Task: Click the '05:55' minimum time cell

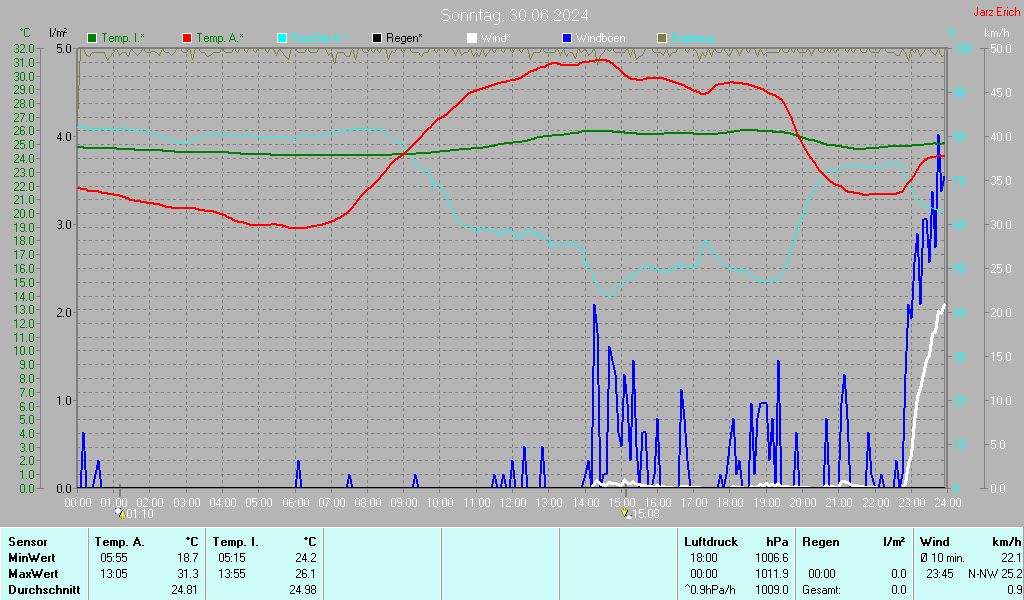Action: pos(114,558)
